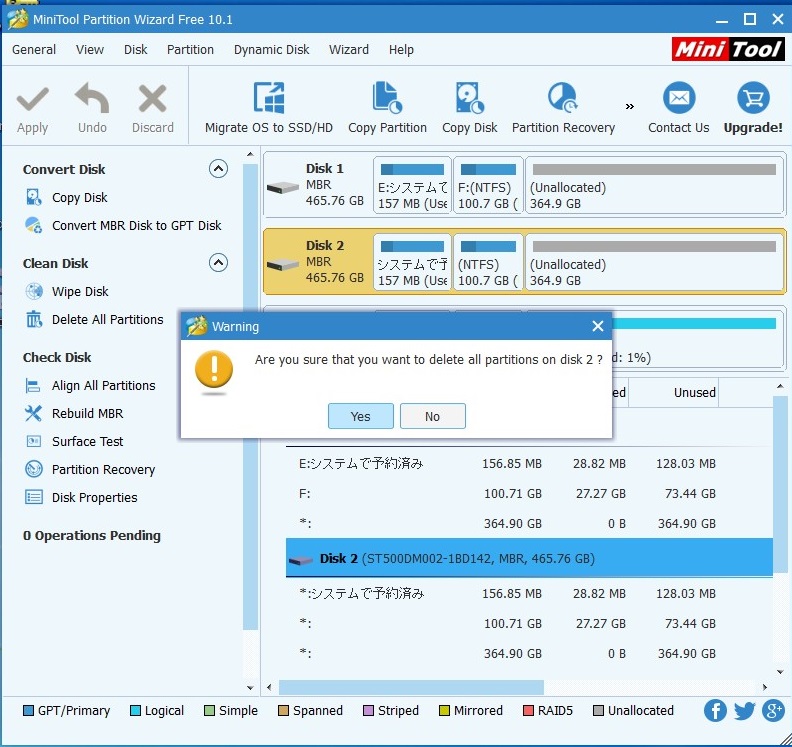The width and height of the screenshot is (792, 747).
Task: Click the Undo arrow icon
Action: coord(92,98)
